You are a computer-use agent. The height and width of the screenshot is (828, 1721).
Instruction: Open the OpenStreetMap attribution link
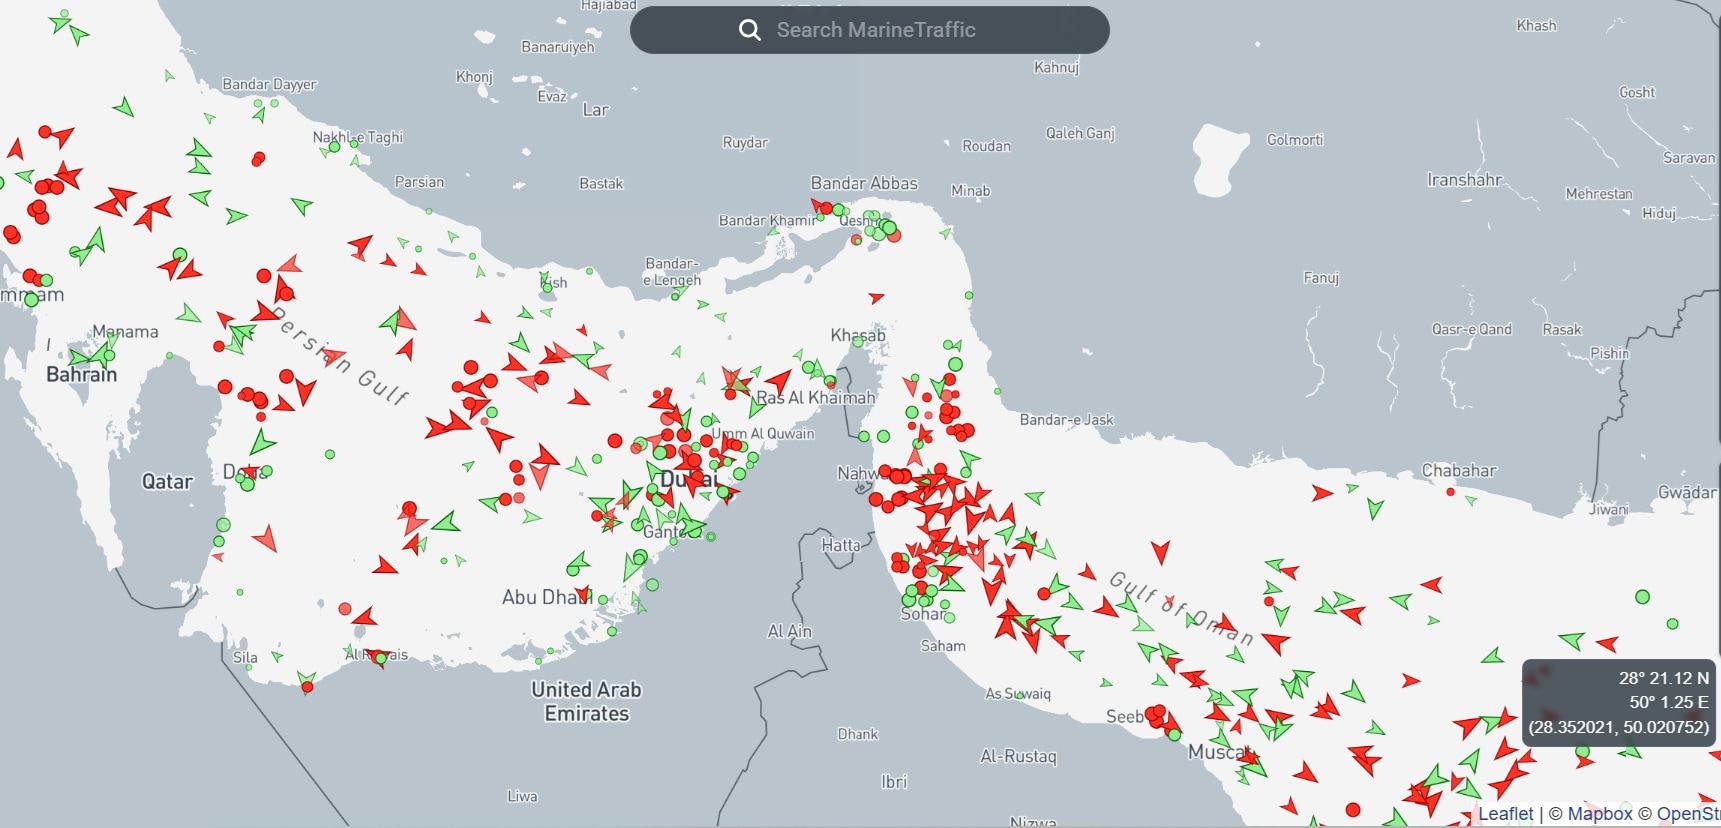(1688, 814)
